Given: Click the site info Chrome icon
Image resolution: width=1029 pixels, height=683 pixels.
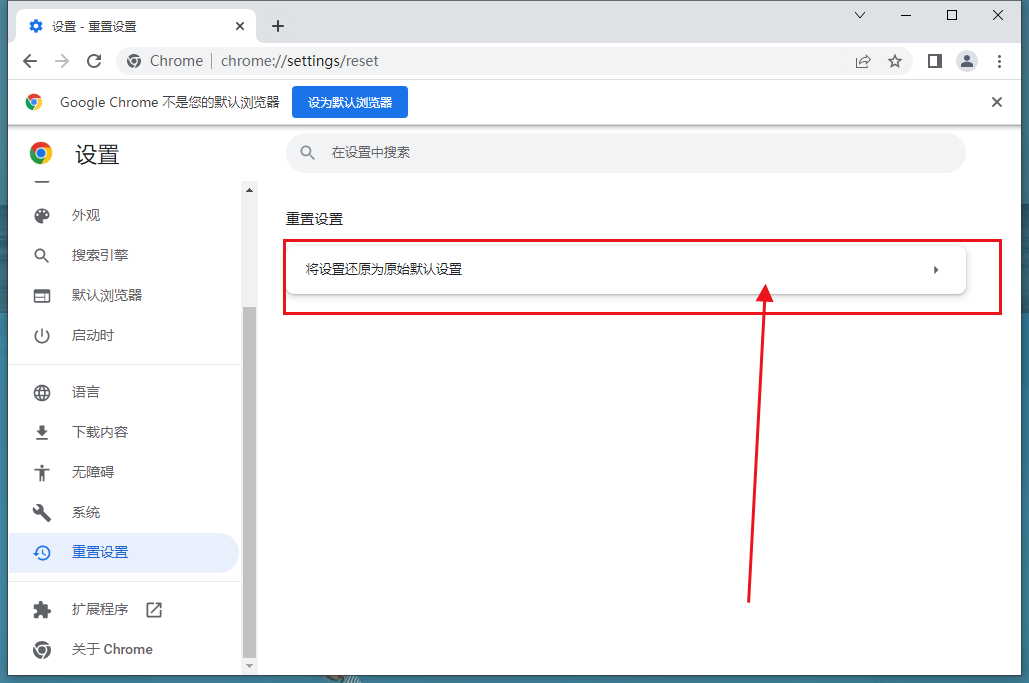Looking at the screenshot, I should coord(134,61).
